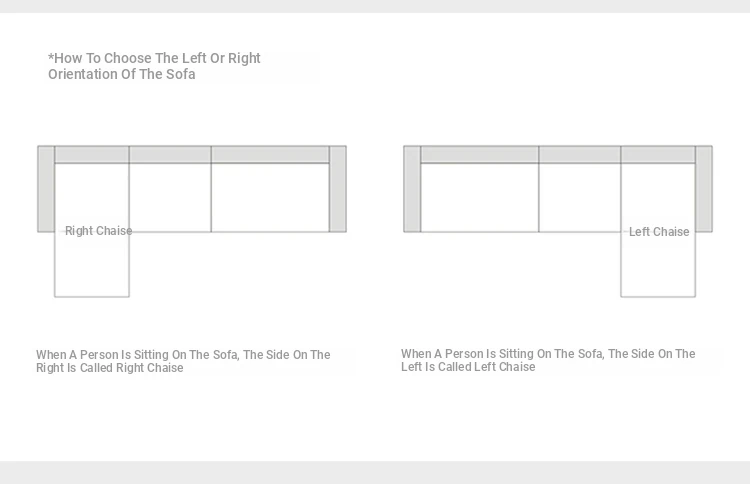Click the wide end seat of Right Chaise sofa
The width and height of the screenshot is (750, 484).
(270, 197)
